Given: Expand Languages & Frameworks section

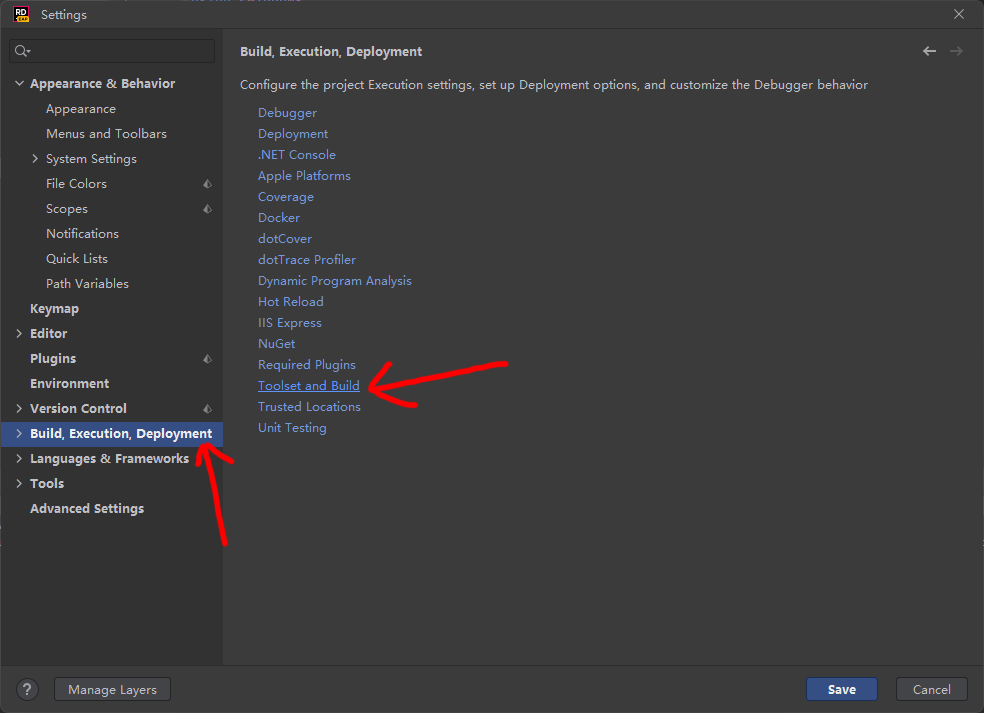Looking at the screenshot, I should pos(19,459).
